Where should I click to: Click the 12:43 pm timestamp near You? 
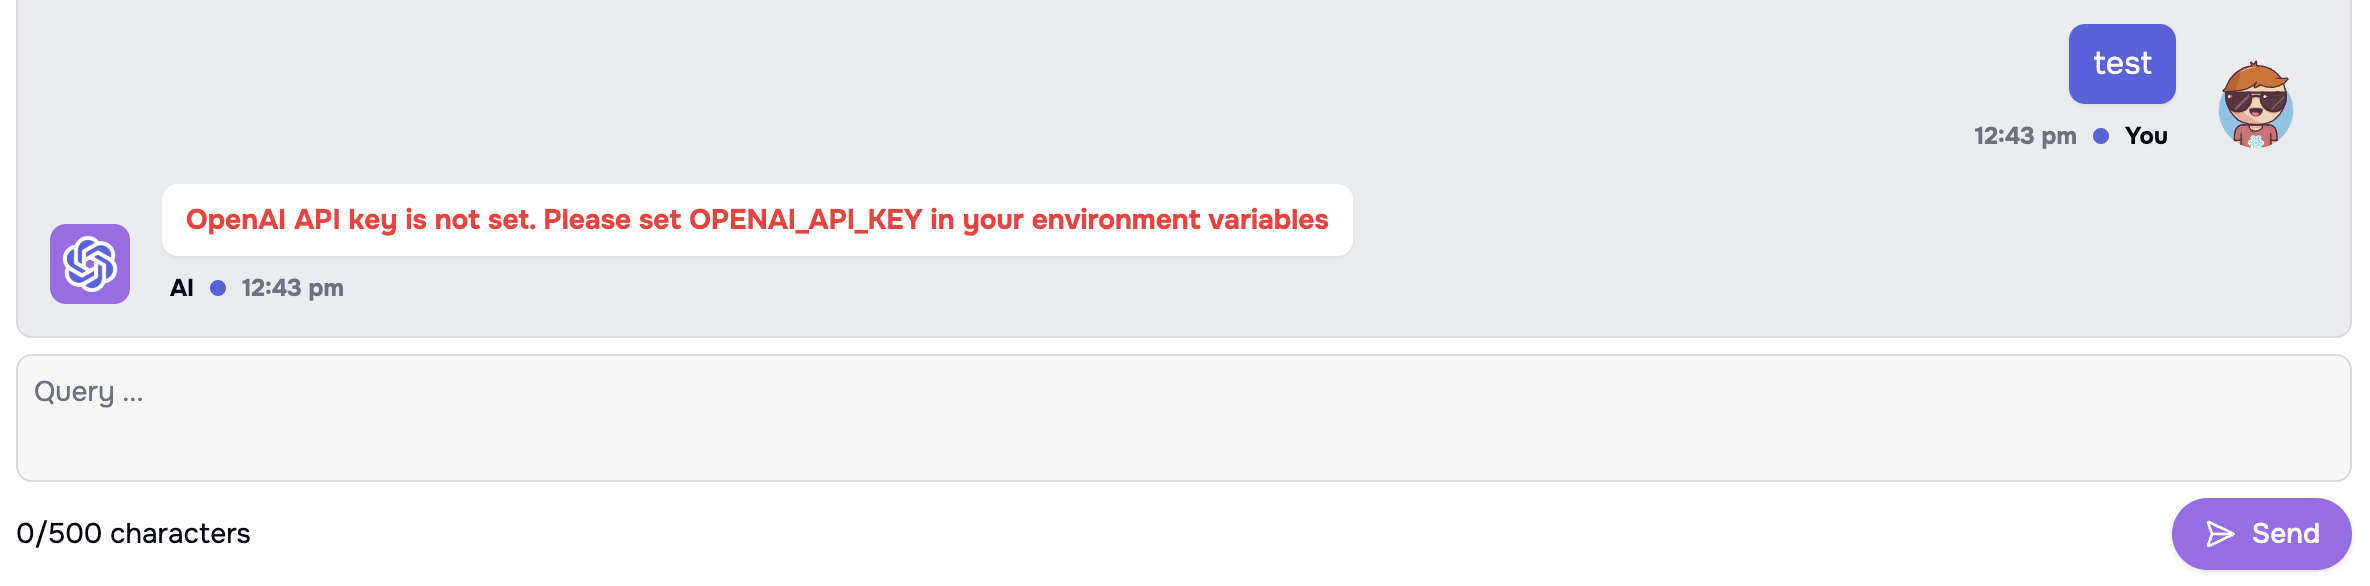[x=2024, y=135]
